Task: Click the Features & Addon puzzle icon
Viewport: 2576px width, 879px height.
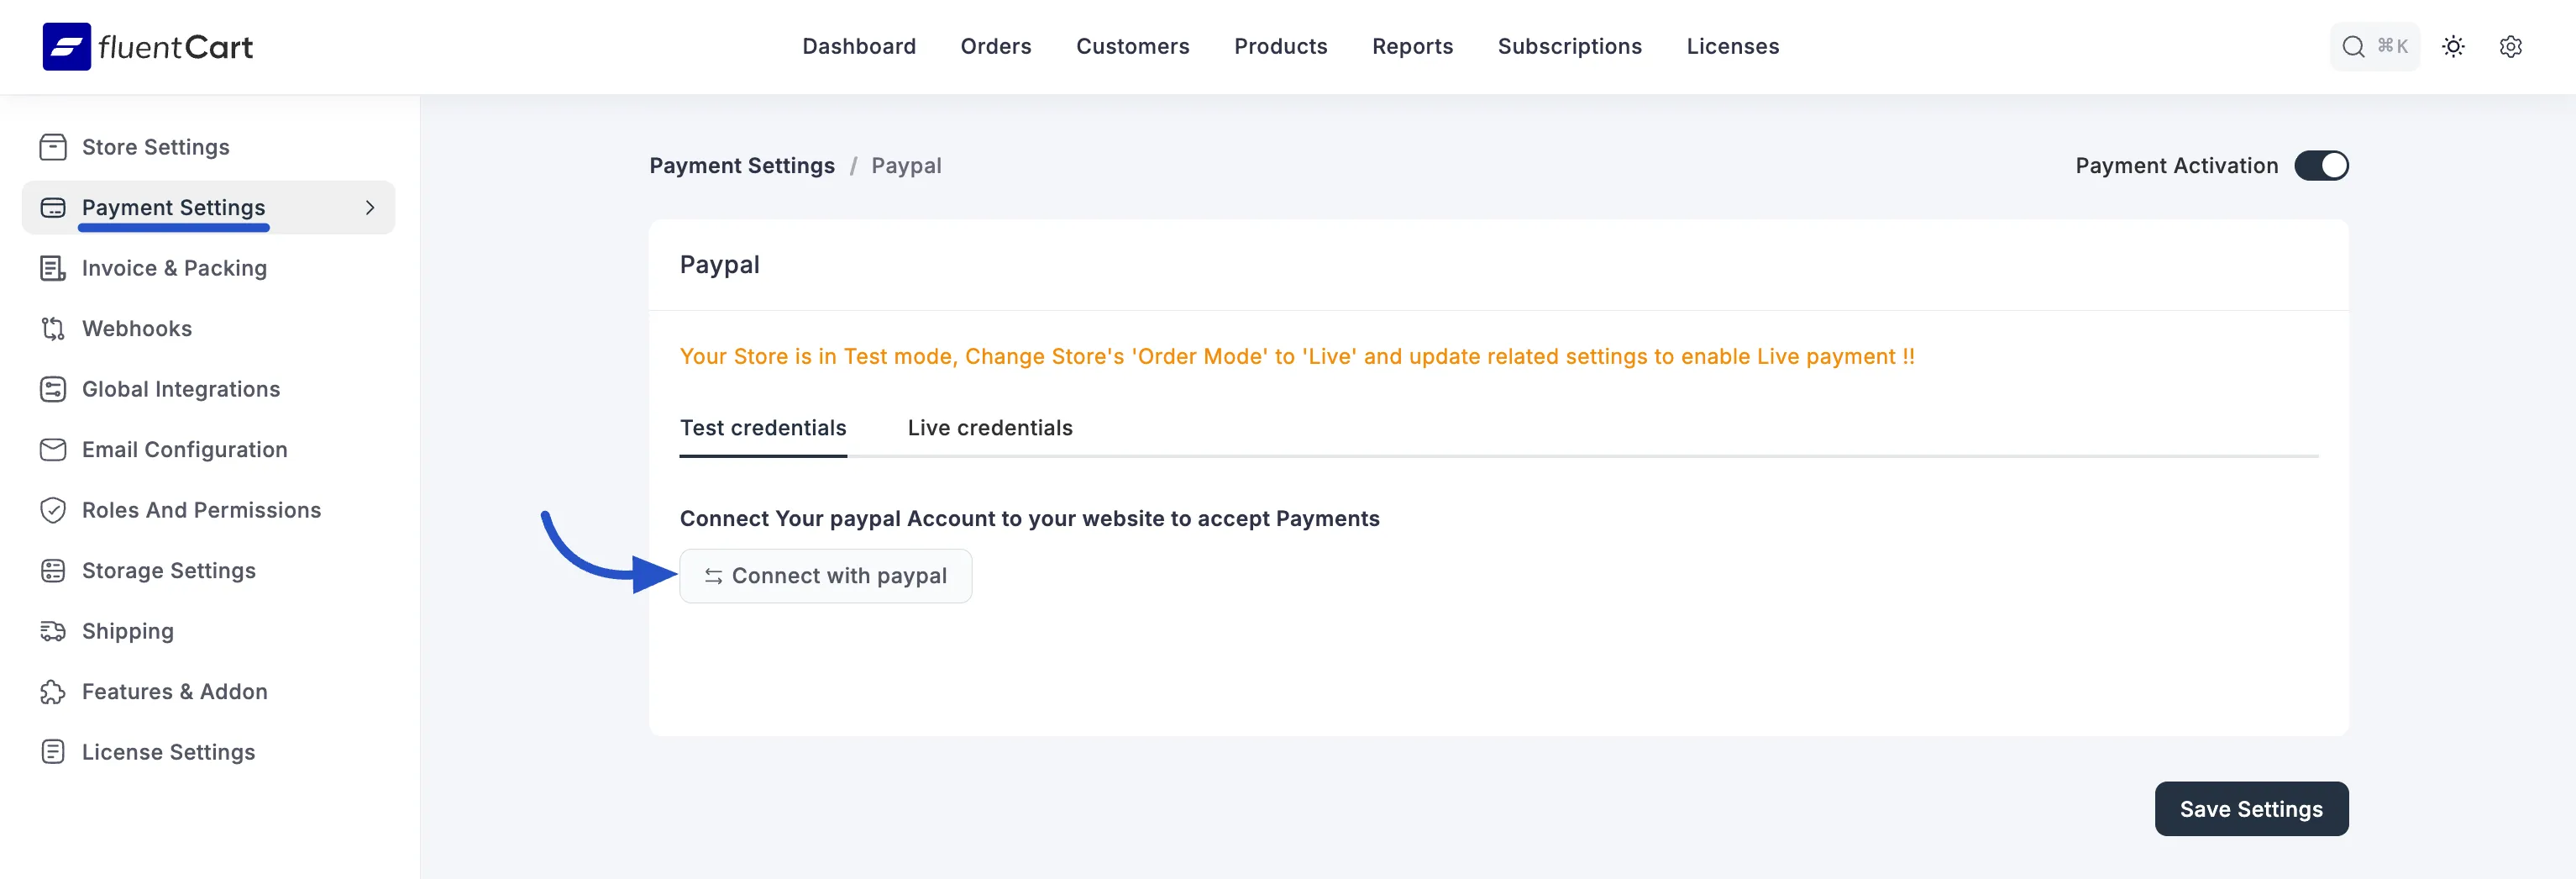Action: [x=53, y=691]
